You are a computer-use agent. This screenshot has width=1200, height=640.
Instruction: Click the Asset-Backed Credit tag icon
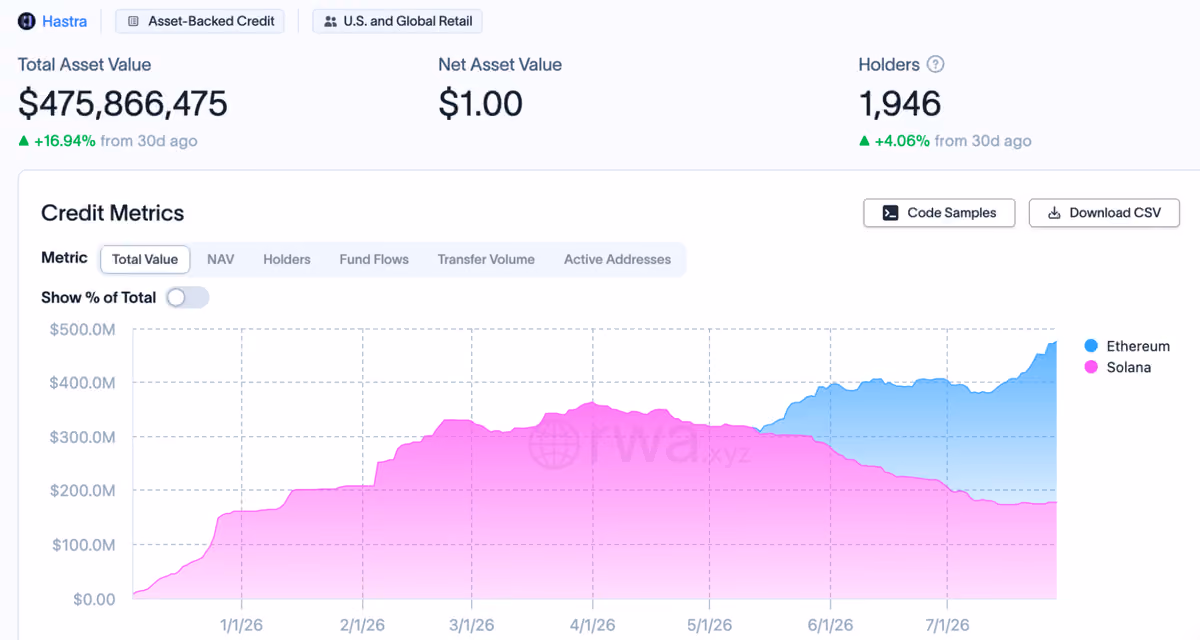(134, 21)
